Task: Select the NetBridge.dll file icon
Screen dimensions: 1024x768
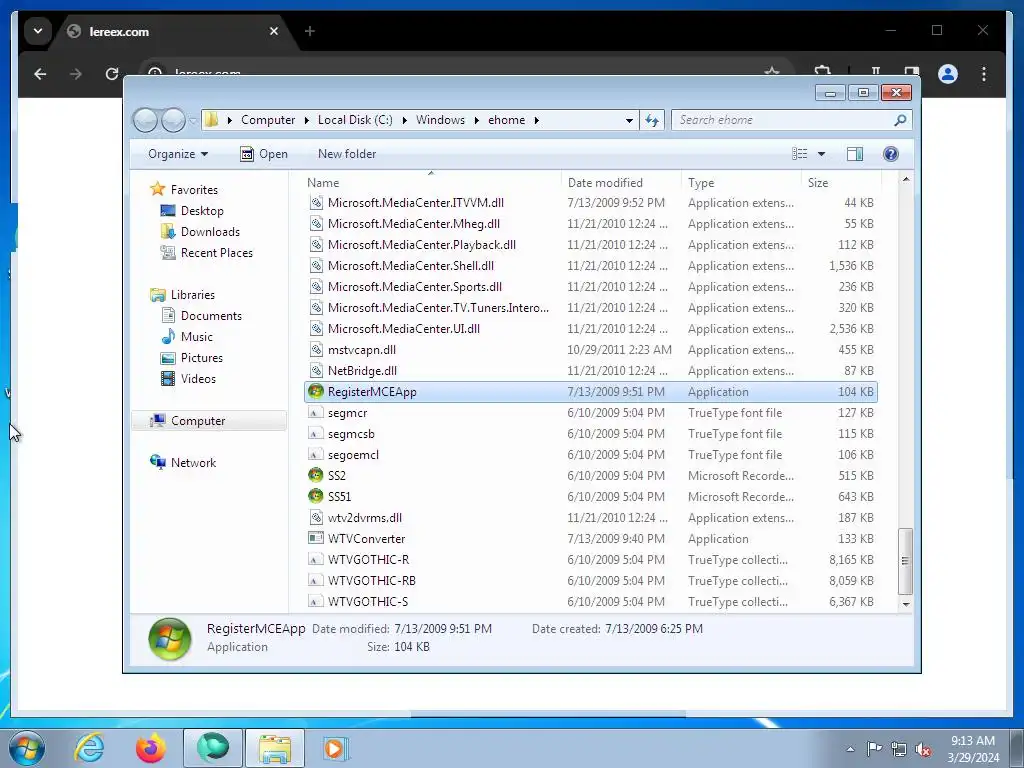Action: 315,370
